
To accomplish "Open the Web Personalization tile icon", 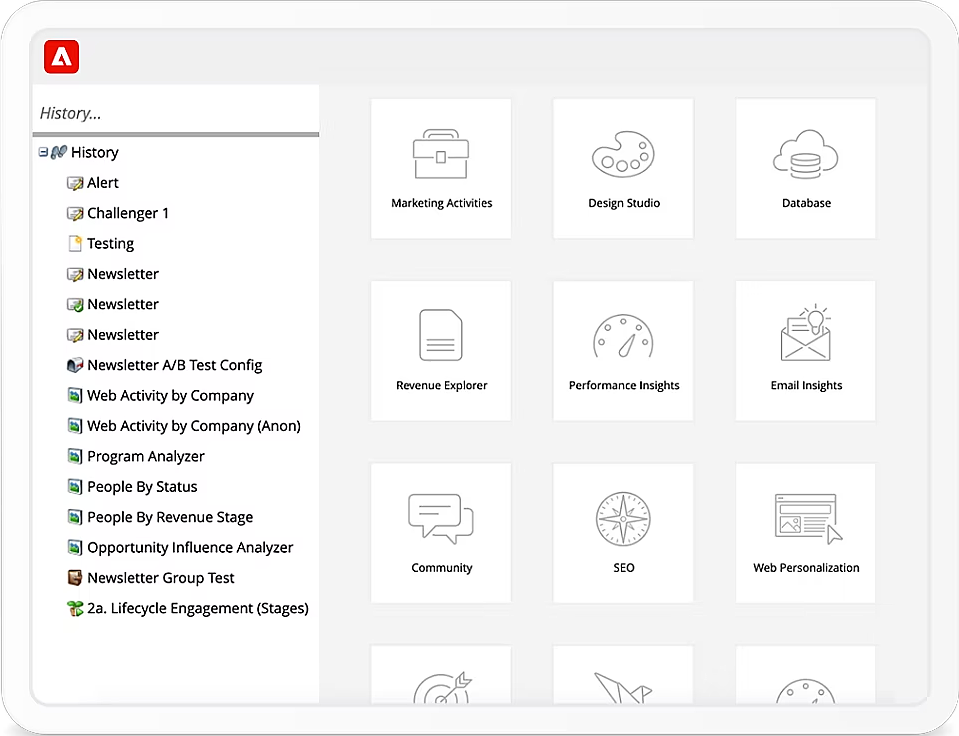I will click(x=808, y=518).
